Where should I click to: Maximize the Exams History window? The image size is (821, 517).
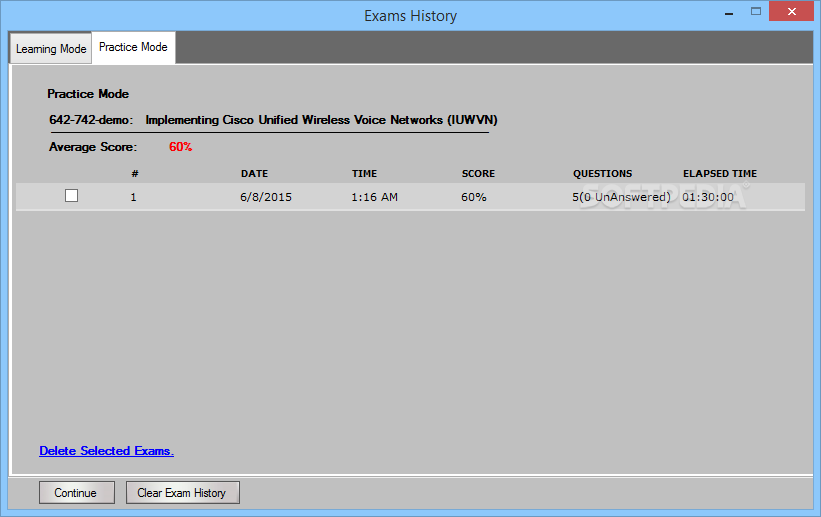(756, 12)
